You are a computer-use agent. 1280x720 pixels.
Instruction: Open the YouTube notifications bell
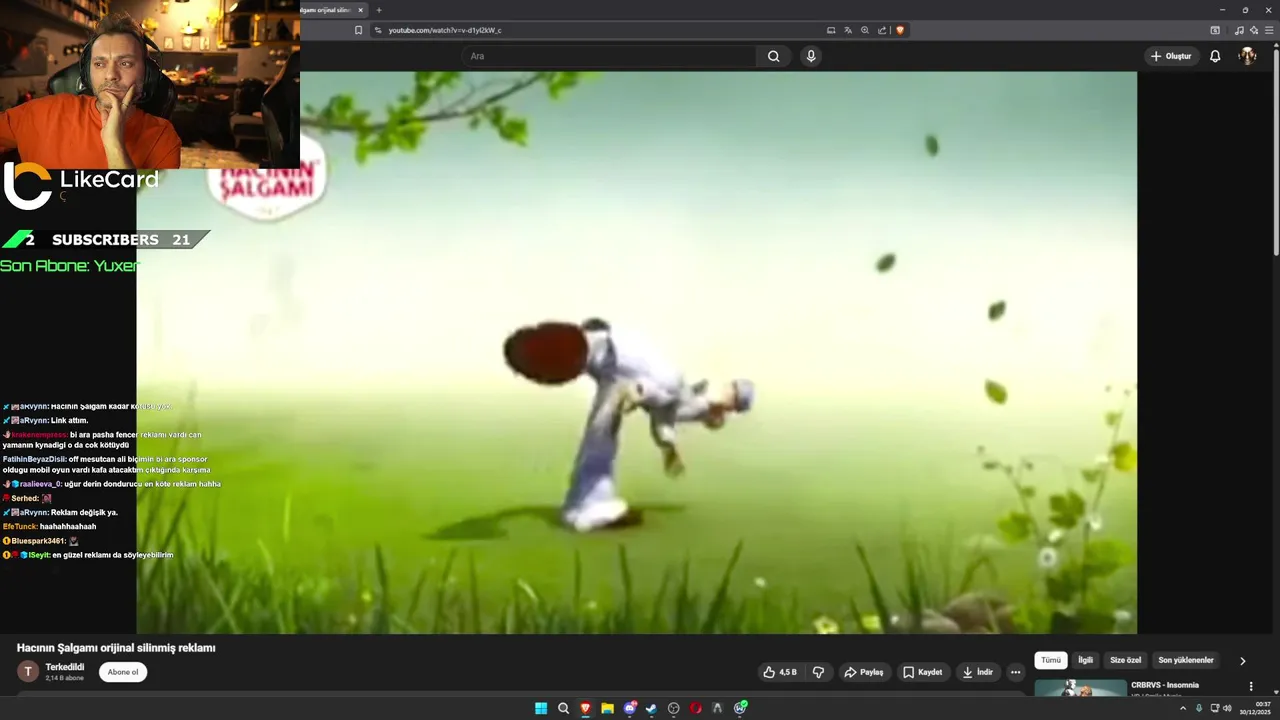click(x=1215, y=56)
